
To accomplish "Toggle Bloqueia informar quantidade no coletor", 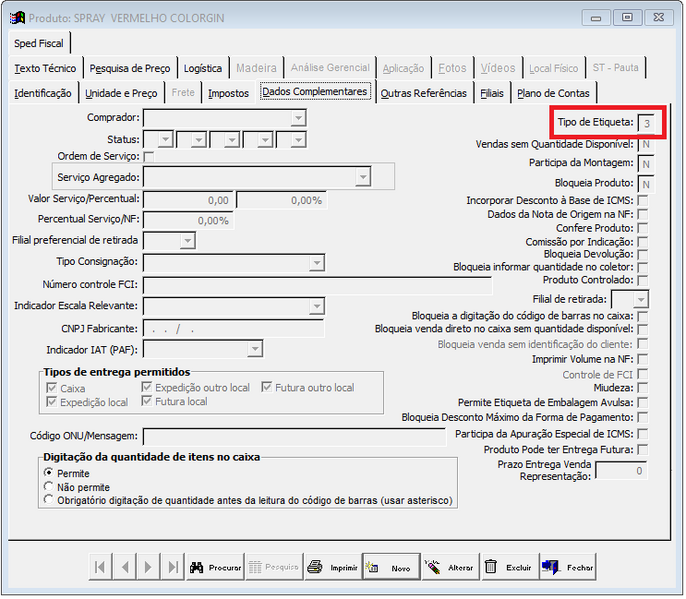I will click(x=643, y=268).
